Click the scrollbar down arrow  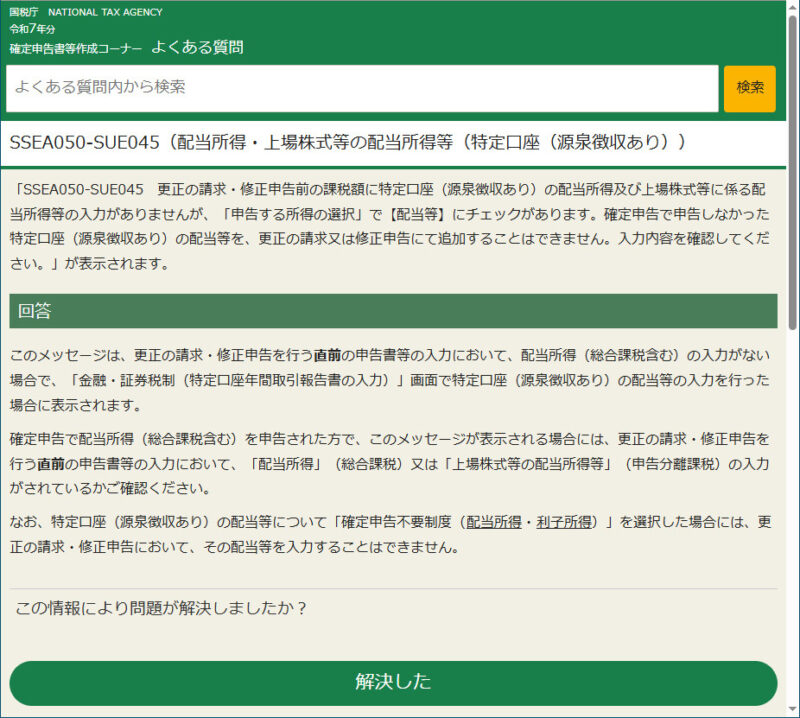793,710
